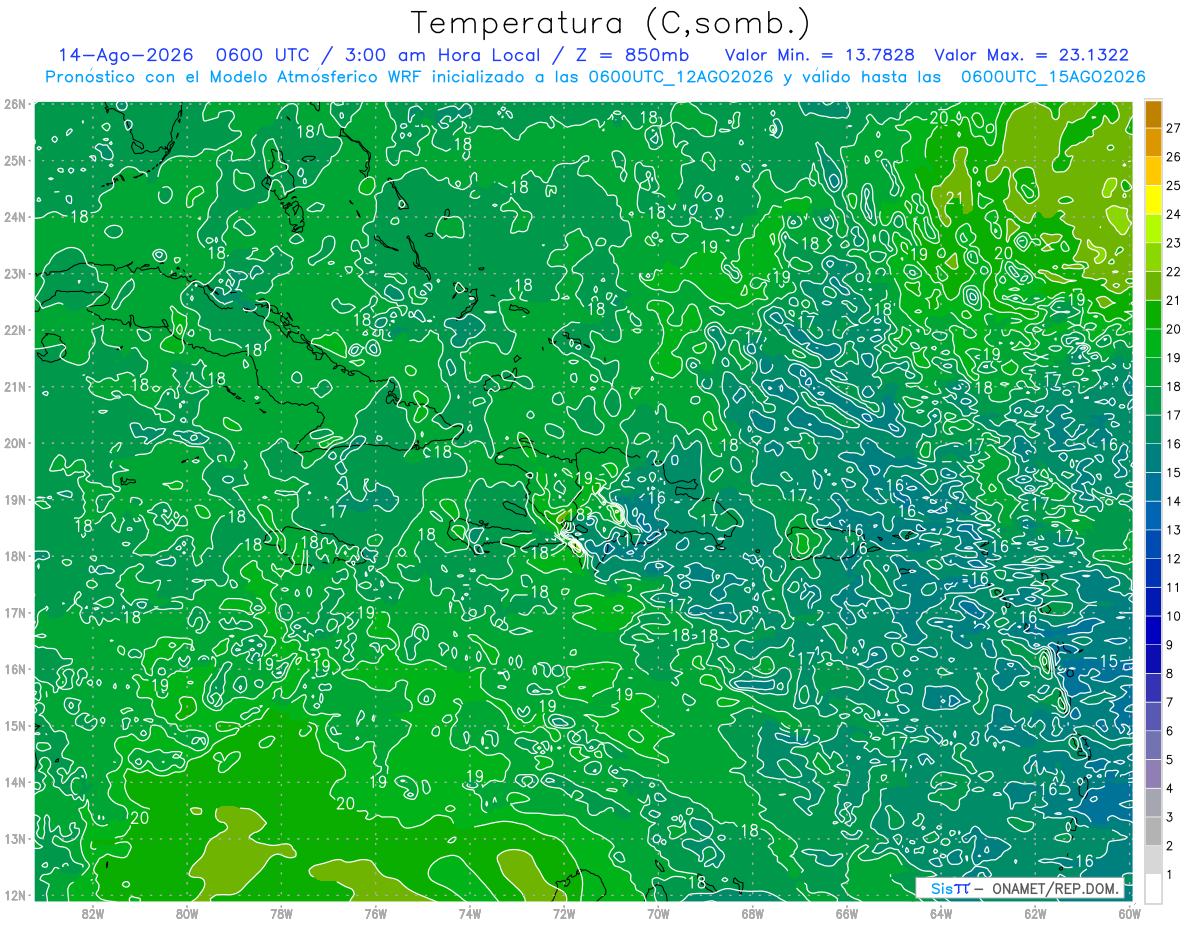Click the colorbar scale label '27'

[1174, 128]
